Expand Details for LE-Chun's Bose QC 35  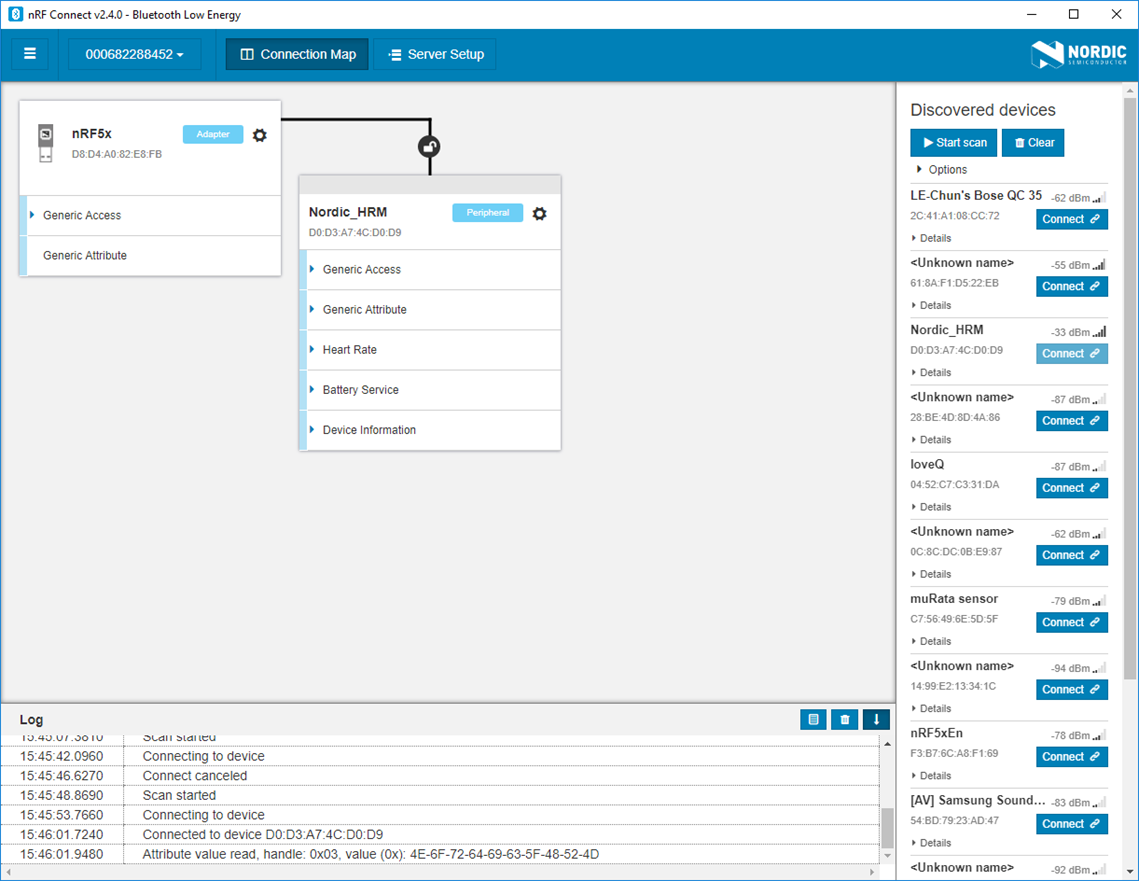tap(931, 238)
